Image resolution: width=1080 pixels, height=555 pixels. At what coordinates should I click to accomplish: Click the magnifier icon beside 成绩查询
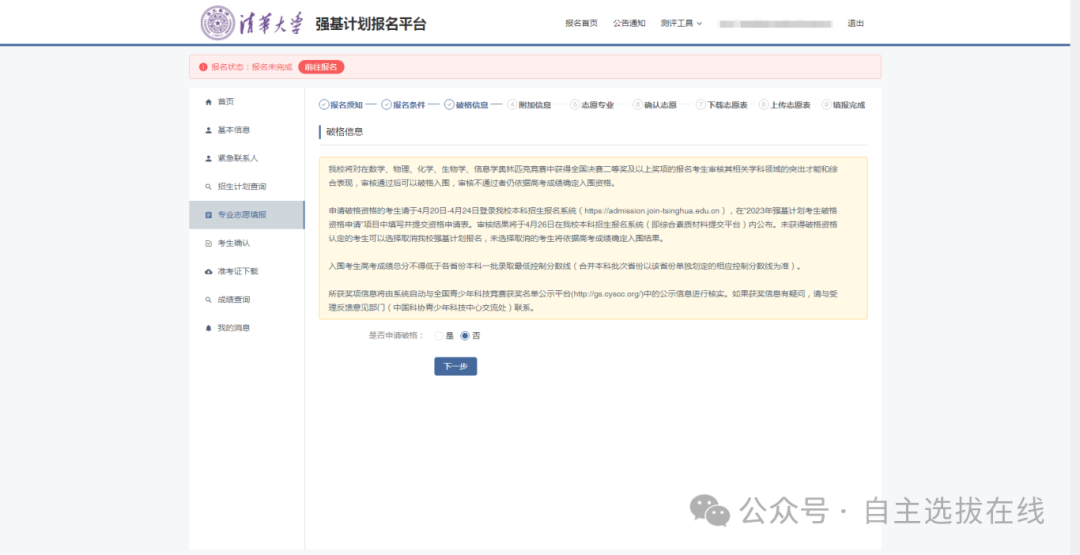click(208, 300)
